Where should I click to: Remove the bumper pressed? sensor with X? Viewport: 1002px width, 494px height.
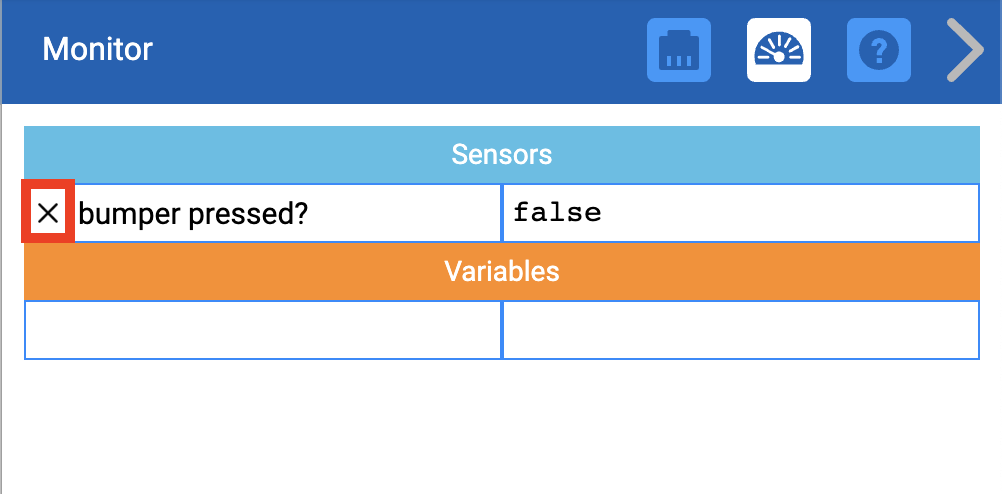[x=48, y=212]
